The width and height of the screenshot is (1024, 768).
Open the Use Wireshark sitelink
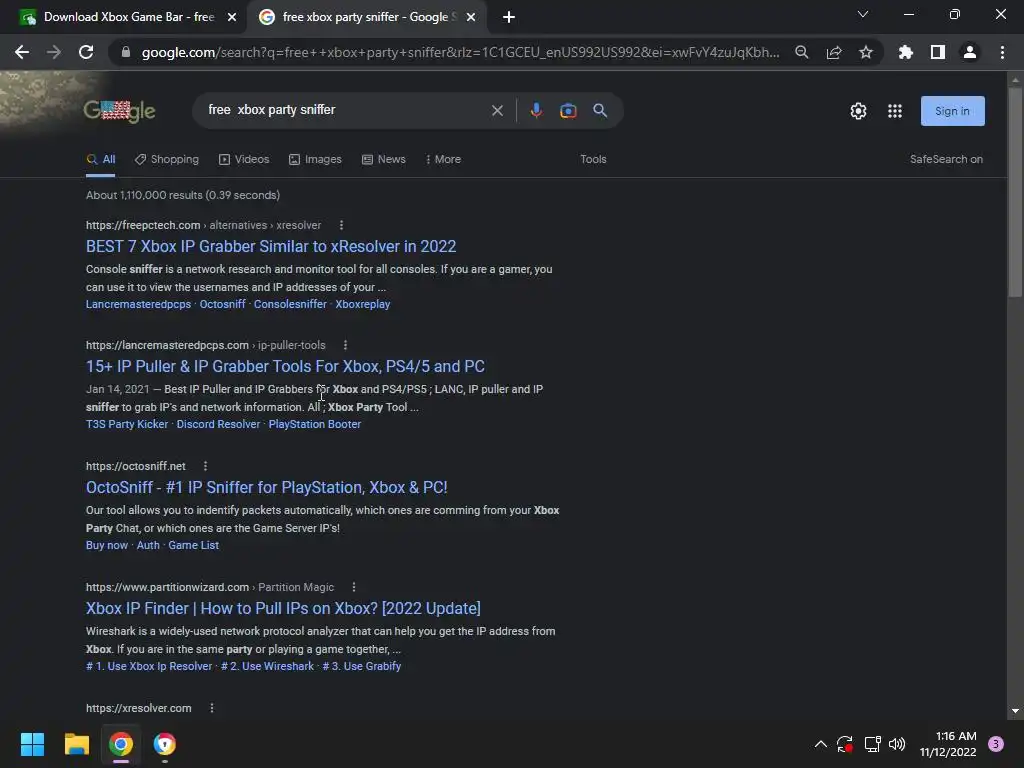(x=267, y=666)
